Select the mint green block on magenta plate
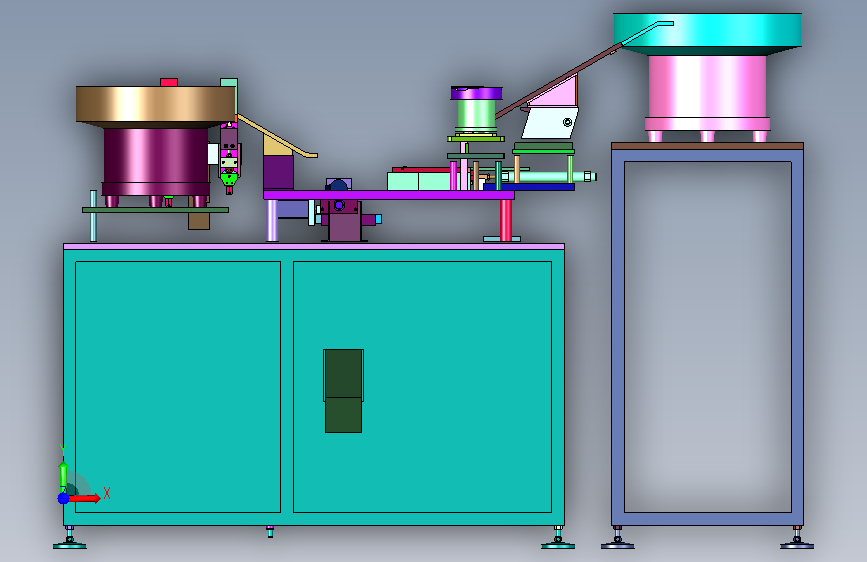This screenshot has height=562, width=867. tap(419, 181)
